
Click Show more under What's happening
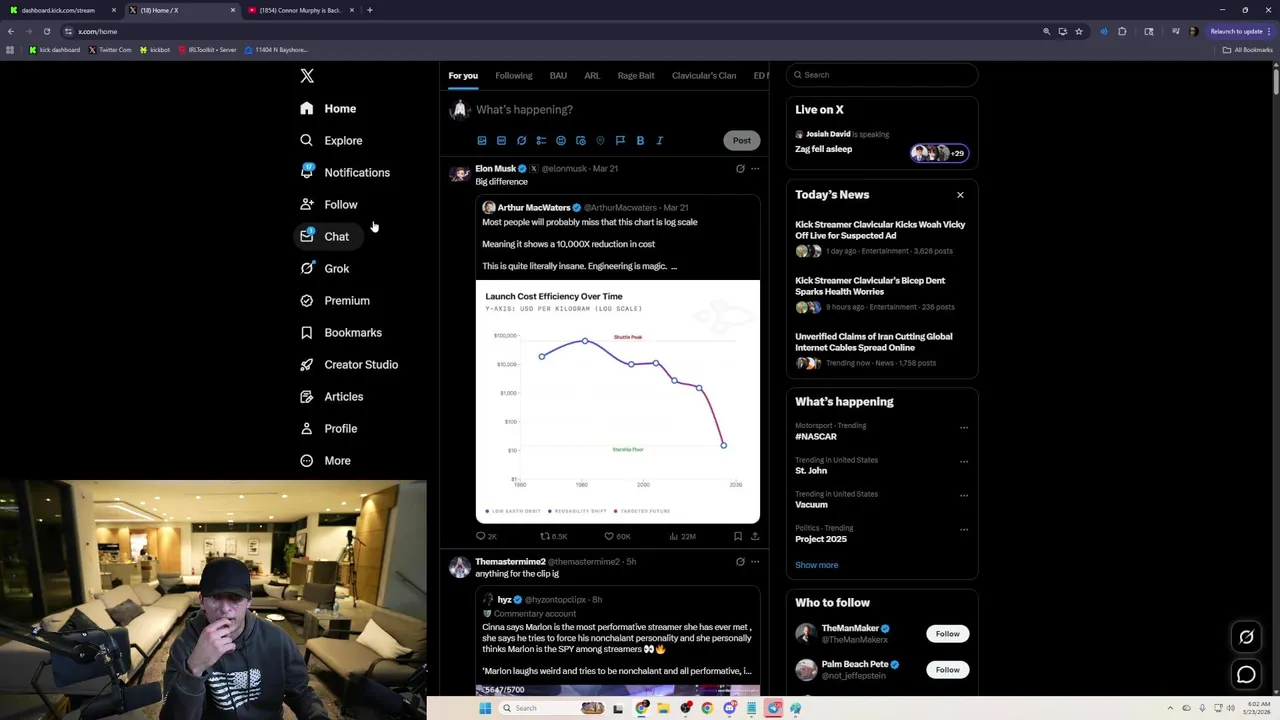817,565
